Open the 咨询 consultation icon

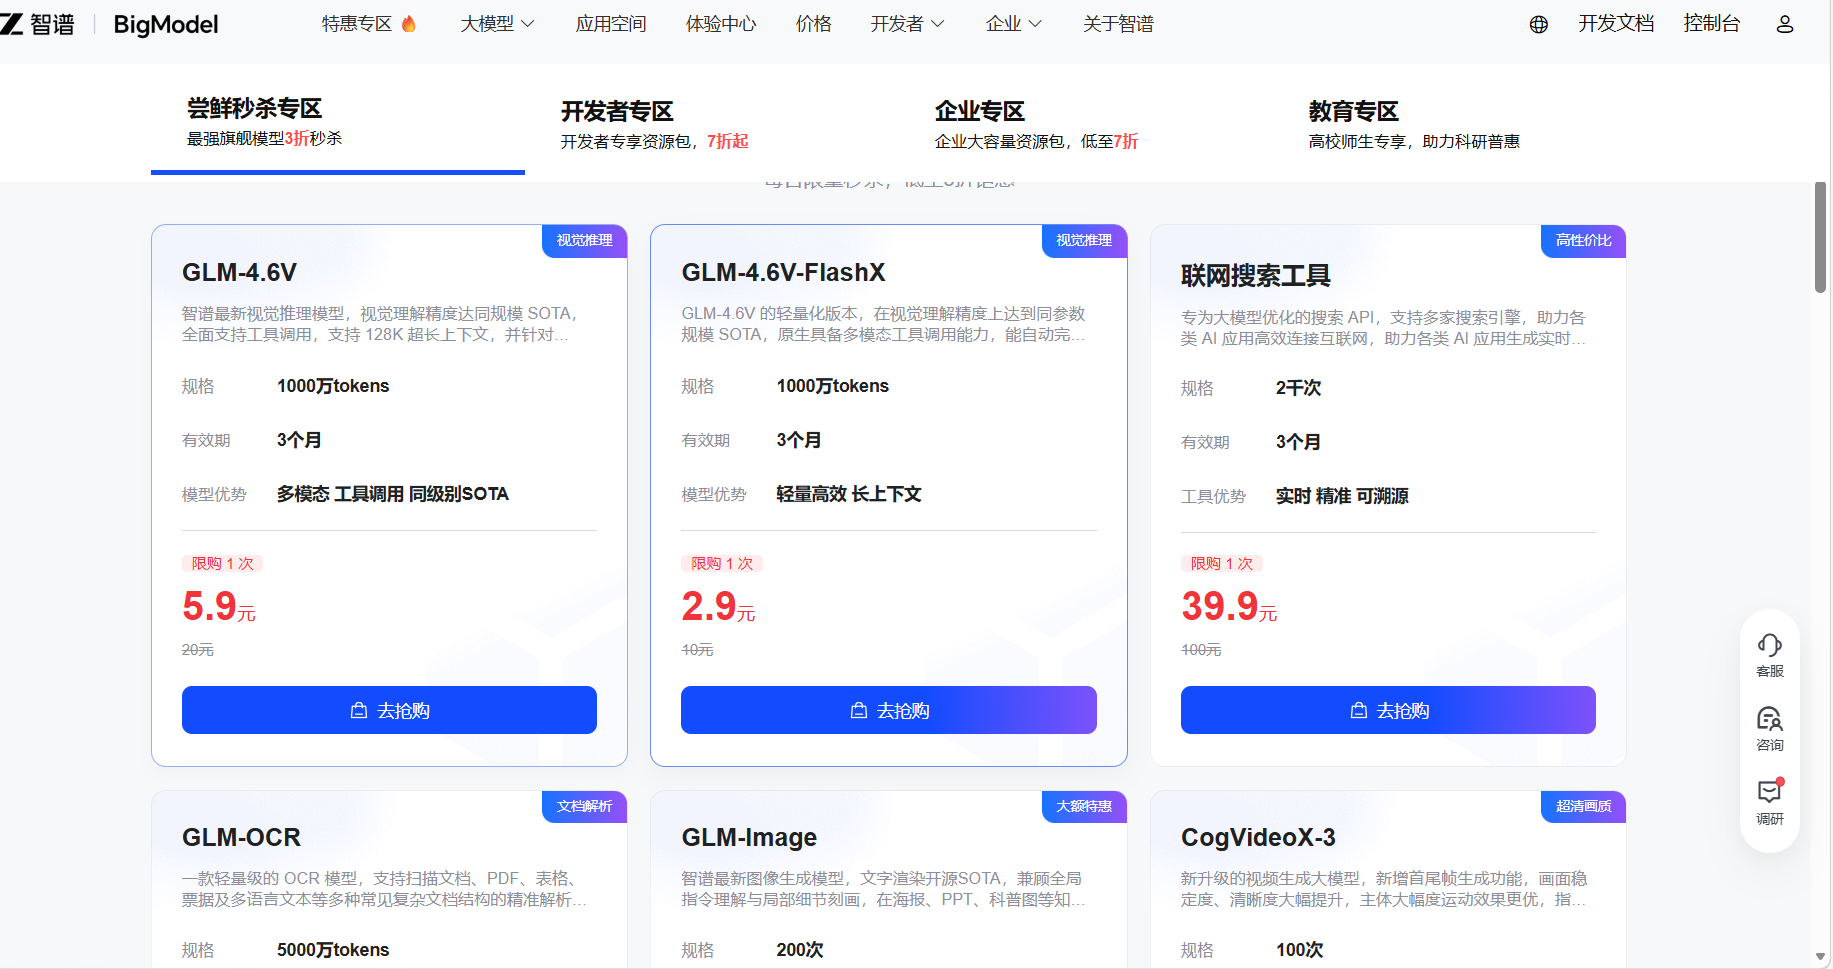coord(1770,719)
